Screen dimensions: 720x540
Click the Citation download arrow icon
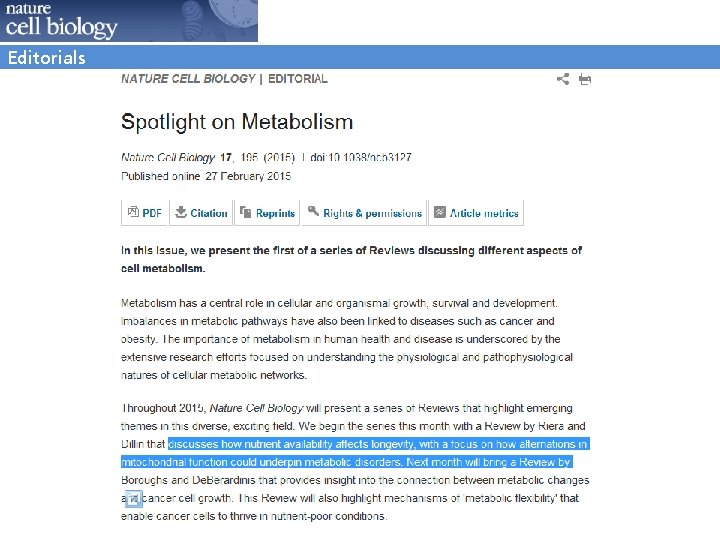(181, 212)
